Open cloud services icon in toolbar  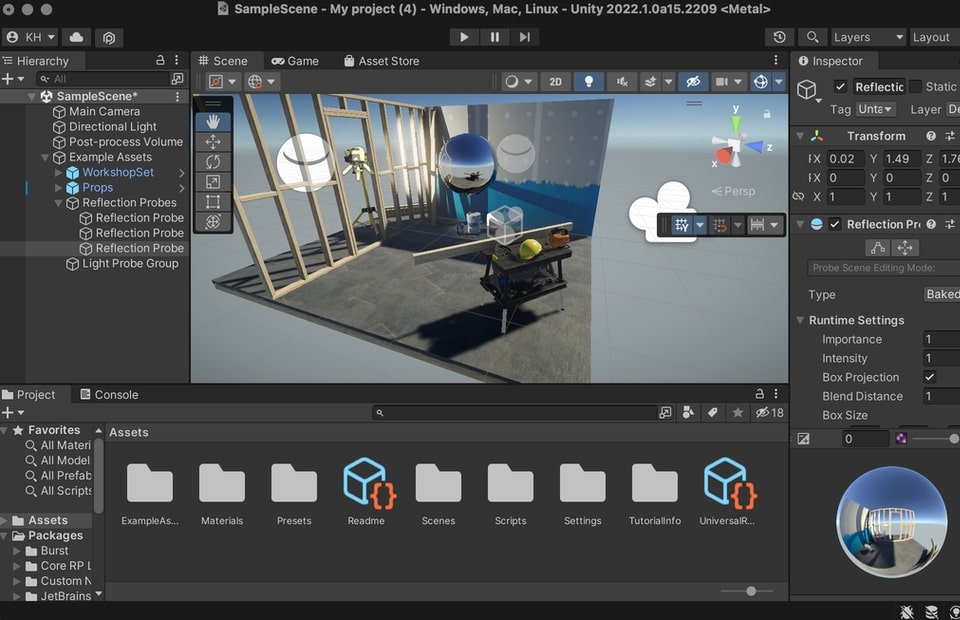pos(75,37)
